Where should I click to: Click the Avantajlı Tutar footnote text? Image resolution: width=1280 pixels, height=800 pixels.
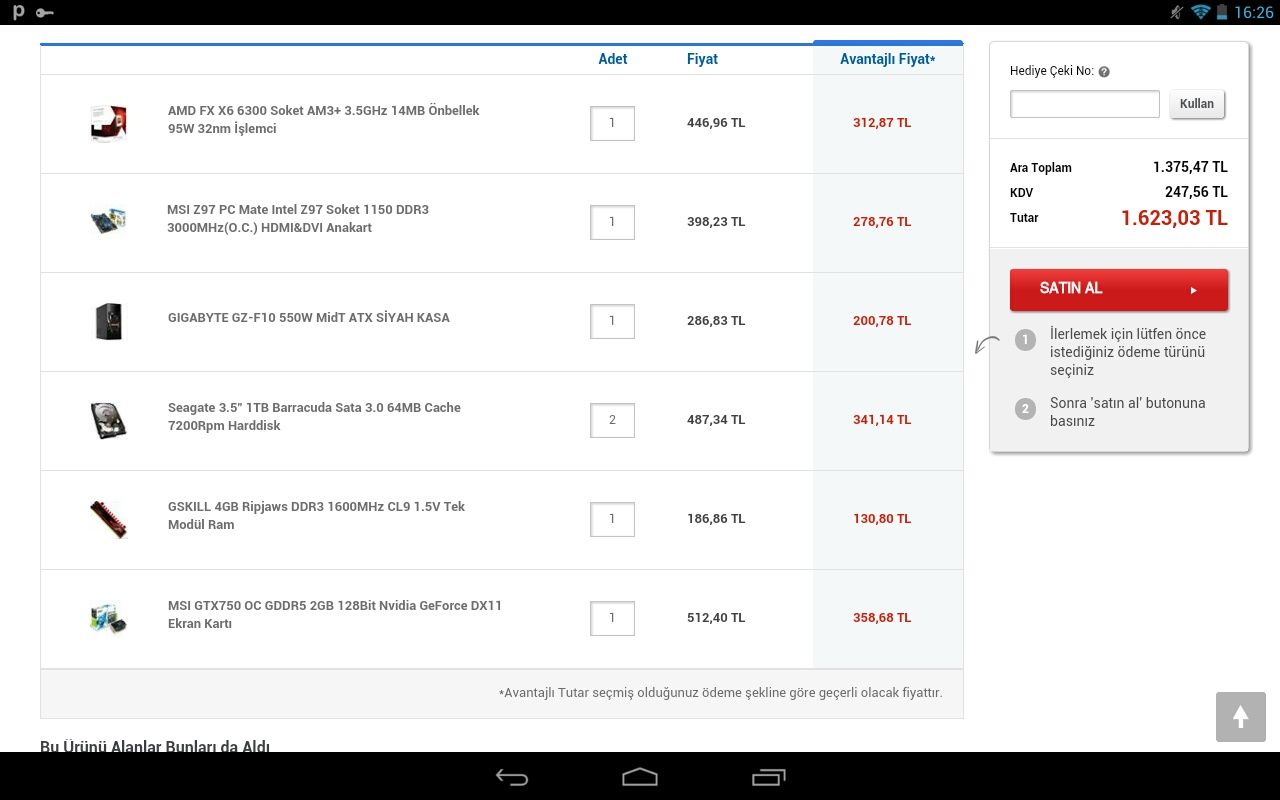pos(720,693)
